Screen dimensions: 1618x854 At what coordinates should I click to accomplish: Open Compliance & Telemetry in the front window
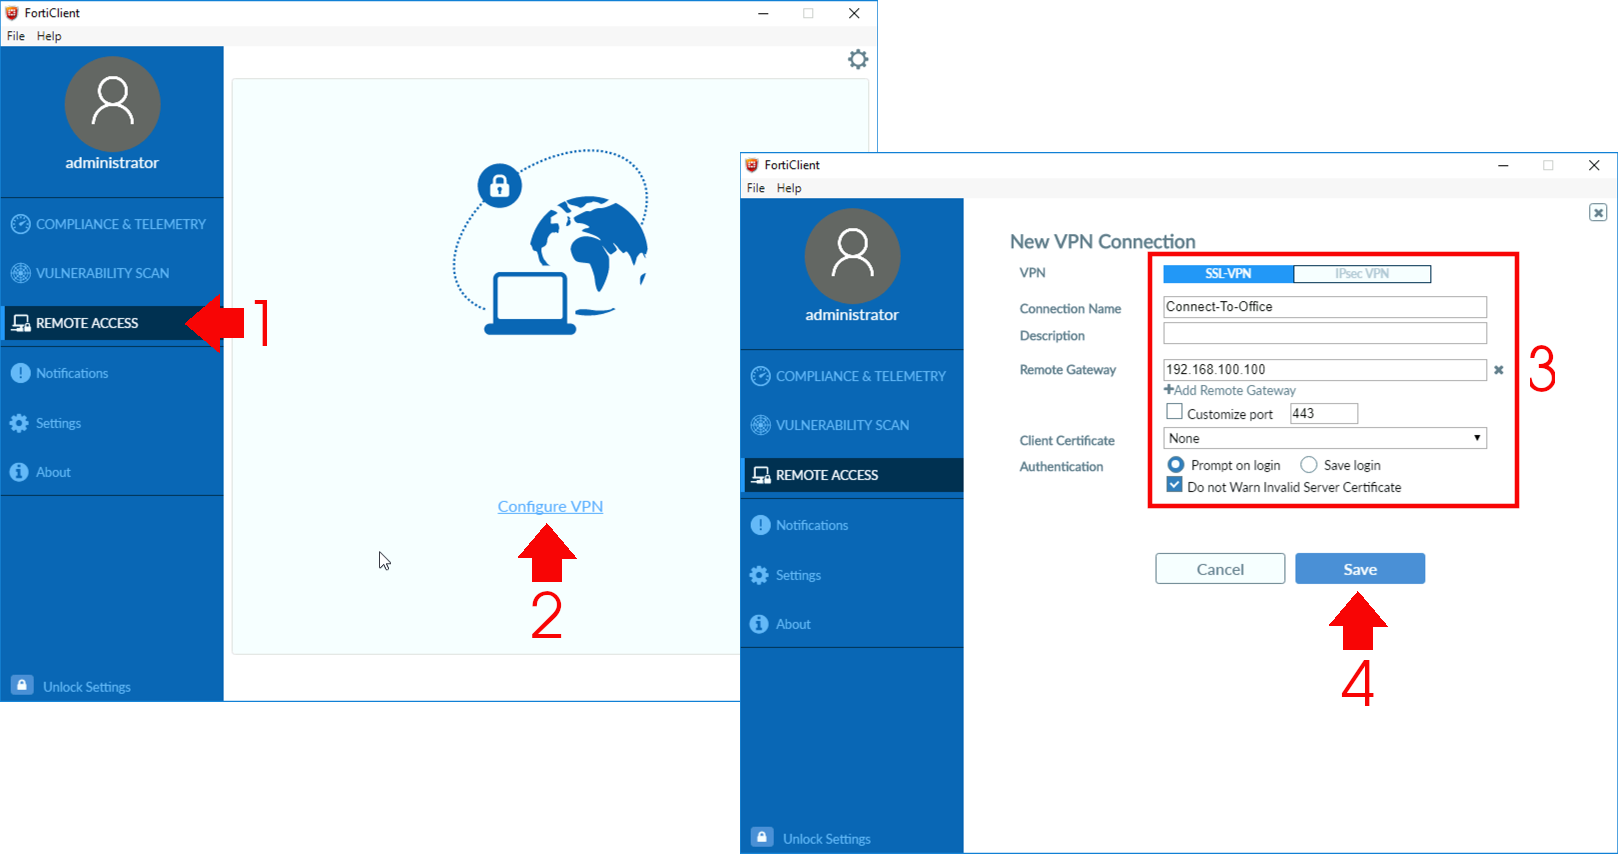[x=849, y=376]
